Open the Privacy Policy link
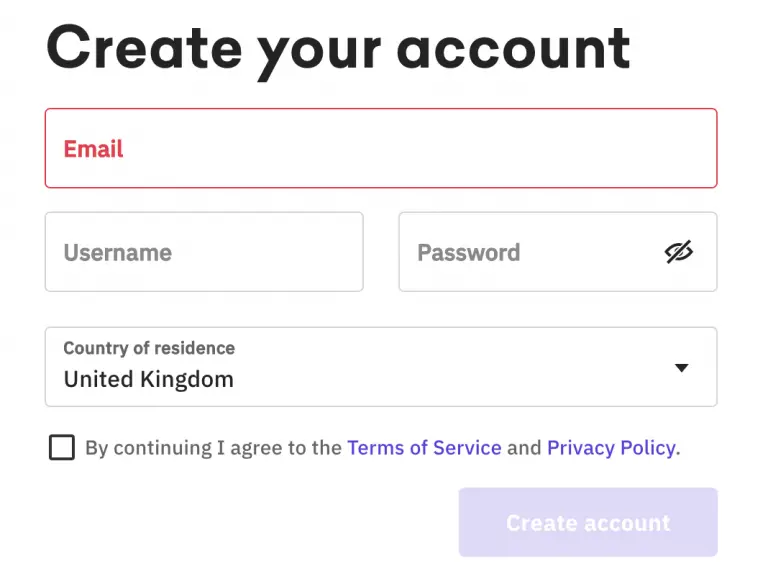The height and width of the screenshot is (584, 768). pyautogui.click(x=611, y=448)
